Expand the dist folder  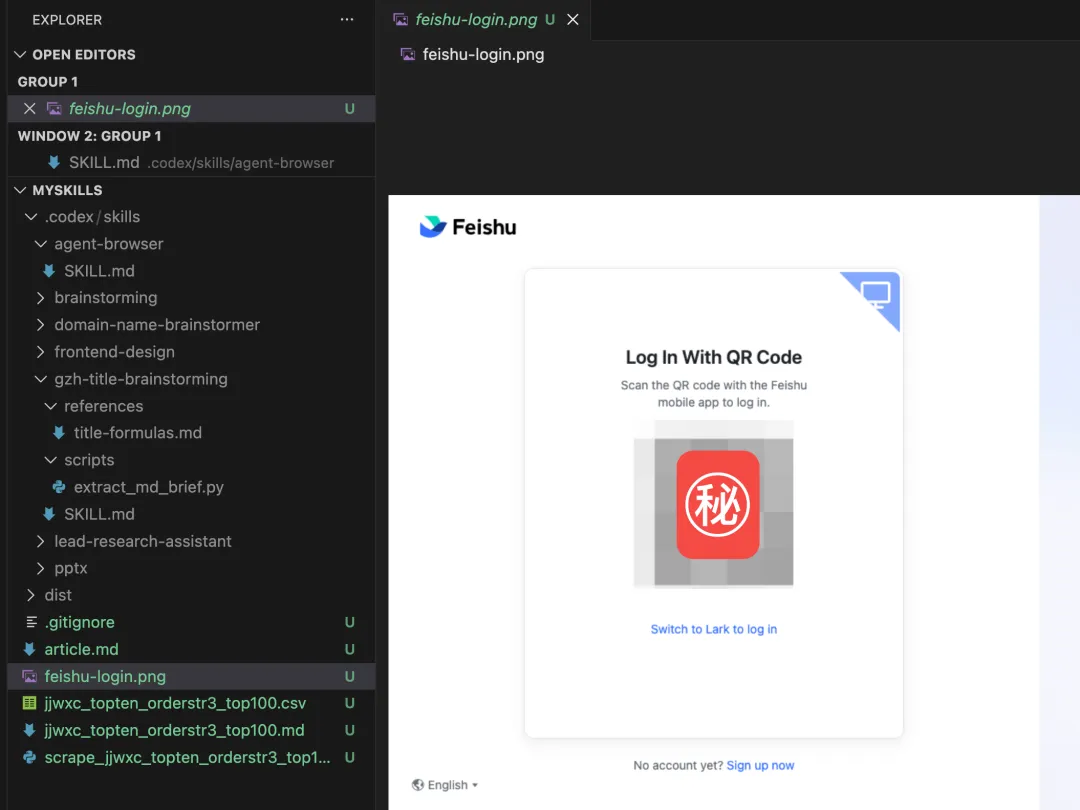coord(58,595)
